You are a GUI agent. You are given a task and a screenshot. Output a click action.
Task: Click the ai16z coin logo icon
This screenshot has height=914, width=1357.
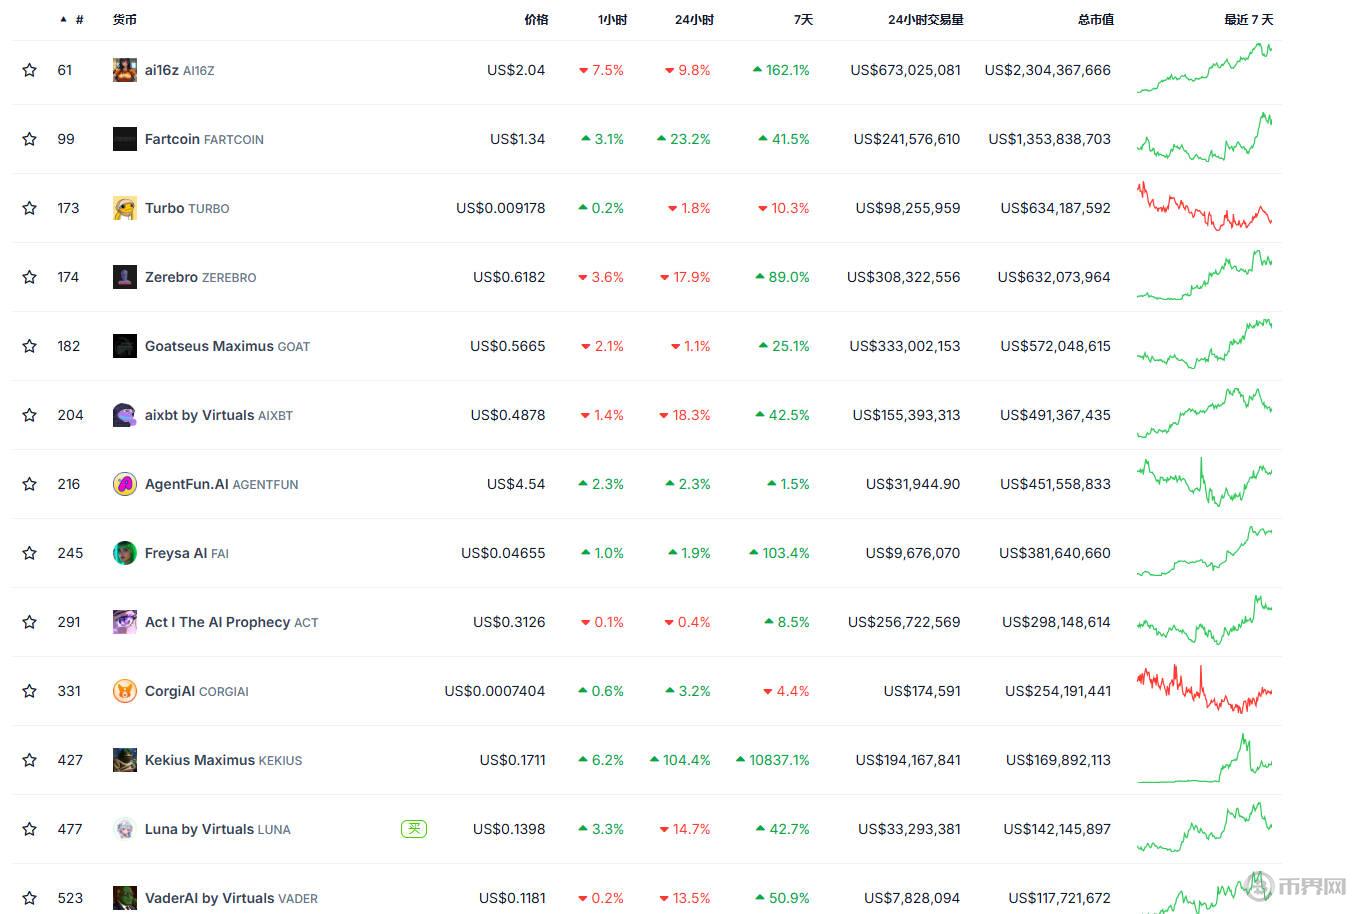click(124, 70)
